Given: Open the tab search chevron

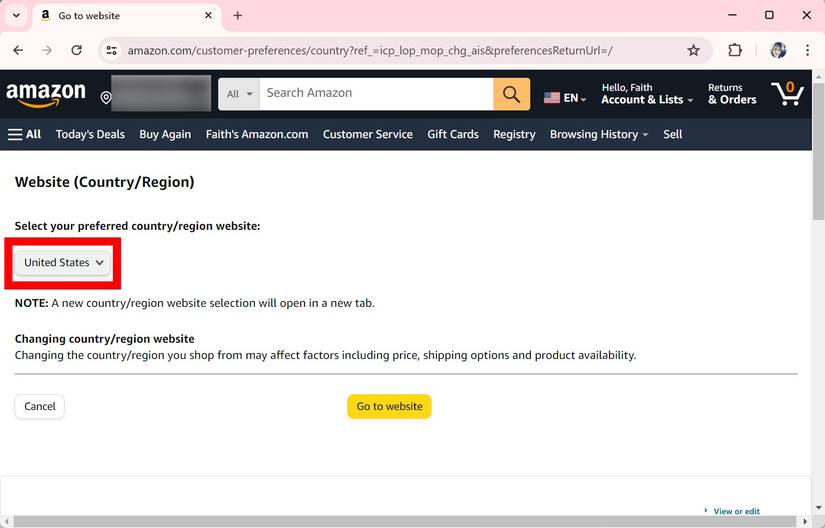Looking at the screenshot, I should [16, 15].
